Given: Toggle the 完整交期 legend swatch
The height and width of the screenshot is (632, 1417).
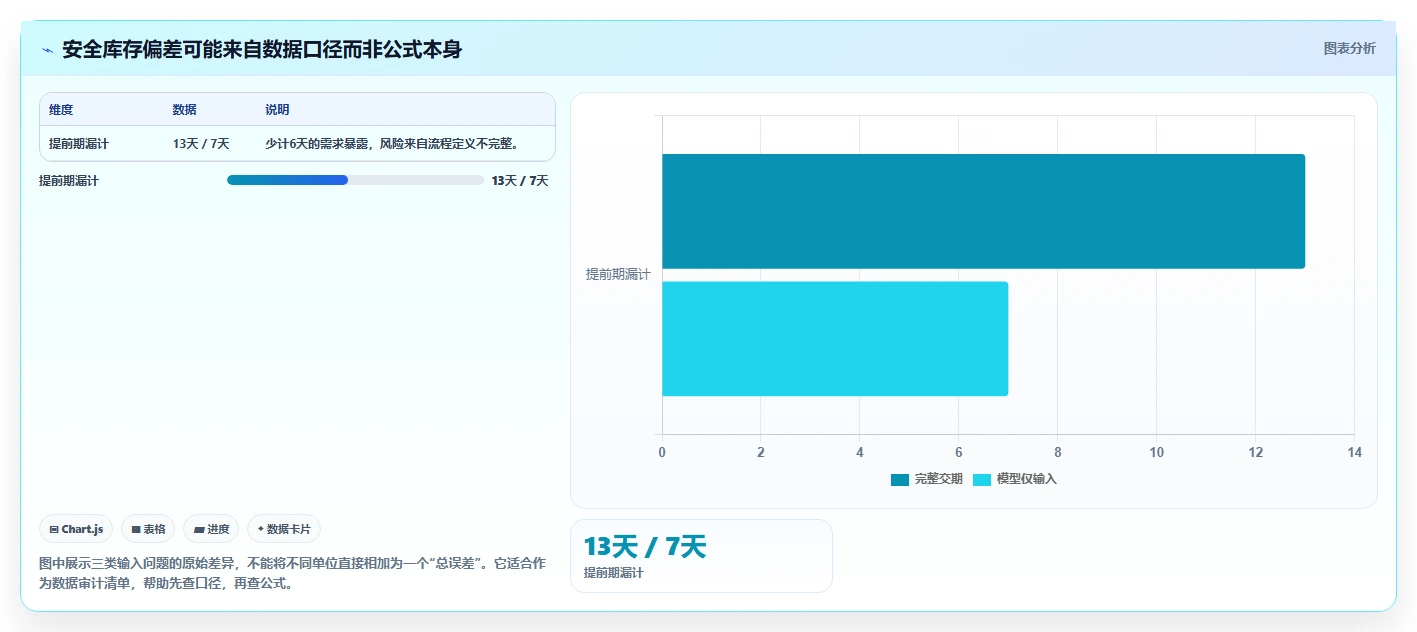Looking at the screenshot, I should click(900, 480).
